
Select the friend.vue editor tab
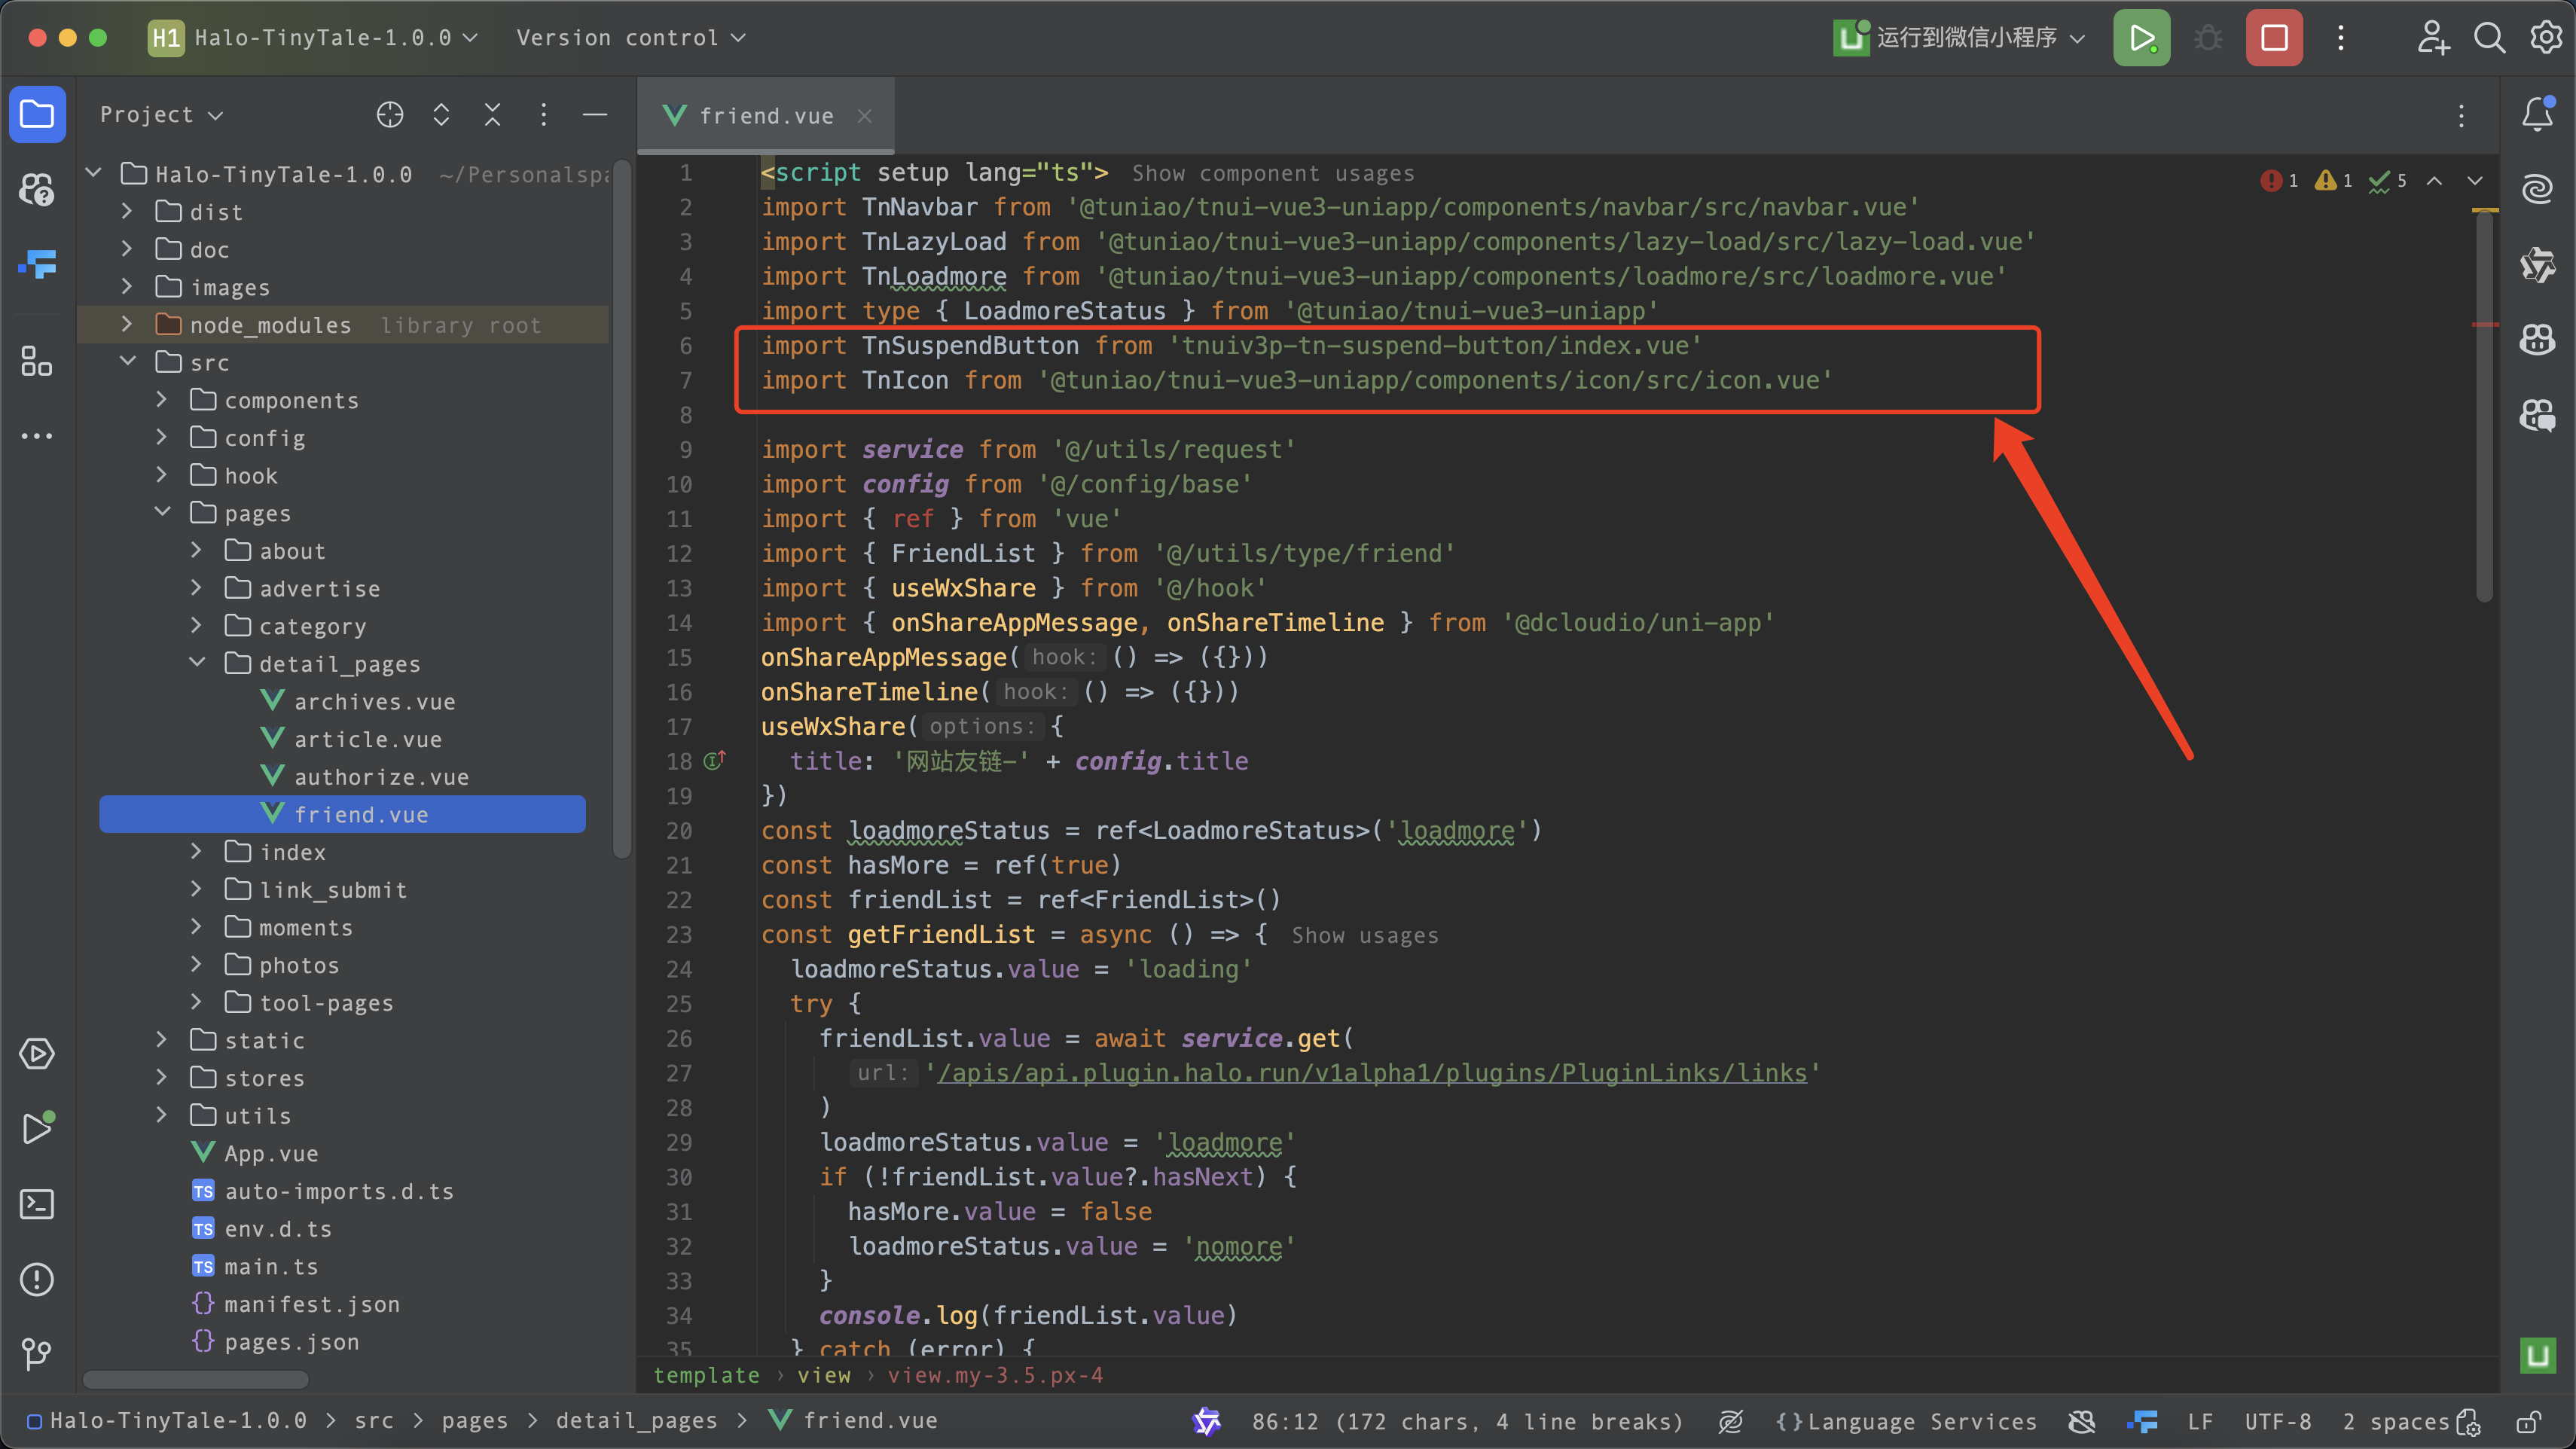pos(765,116)
